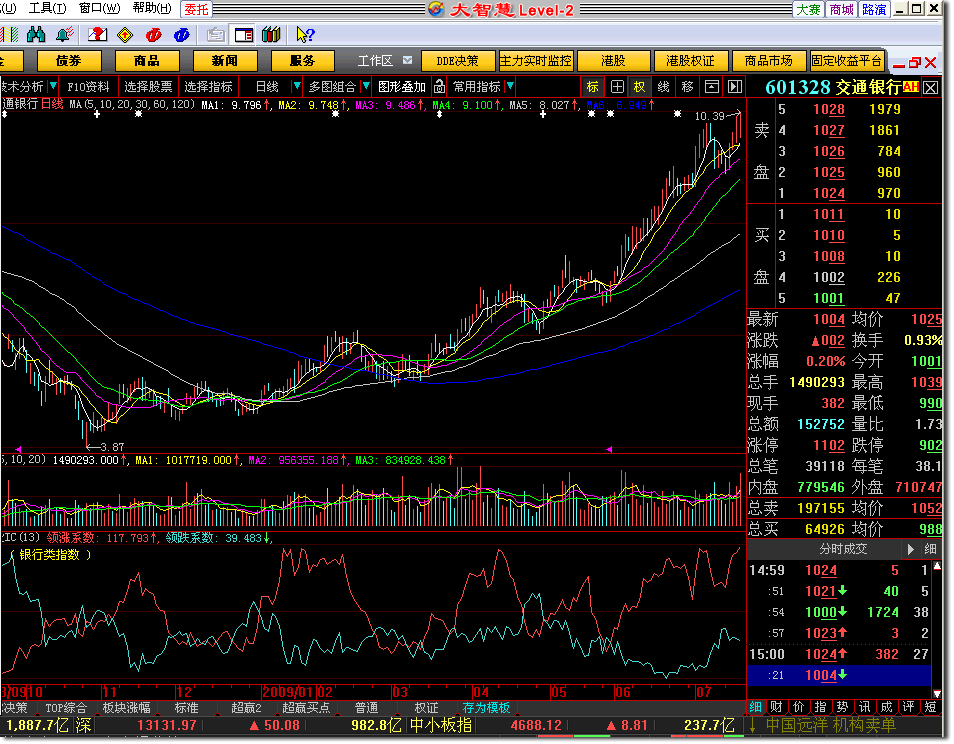Click the F10资料 button

coord(88,87)
